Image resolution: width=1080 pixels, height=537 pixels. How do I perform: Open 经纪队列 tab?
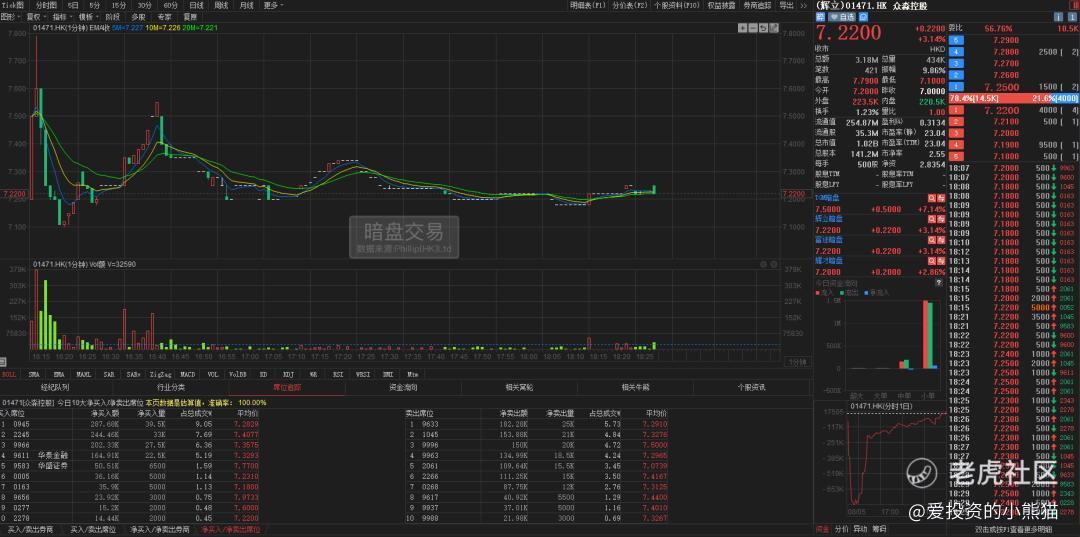pyautogui.click(x=55, y=387)
